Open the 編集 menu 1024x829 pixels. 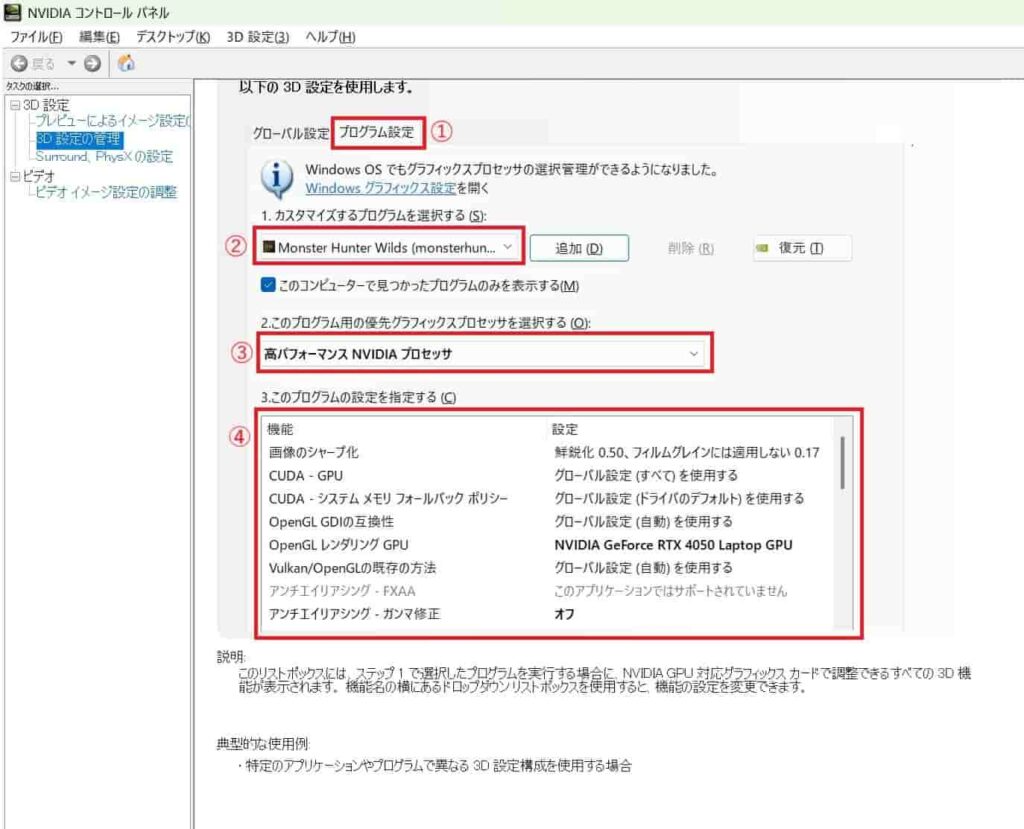click(99, 37)
